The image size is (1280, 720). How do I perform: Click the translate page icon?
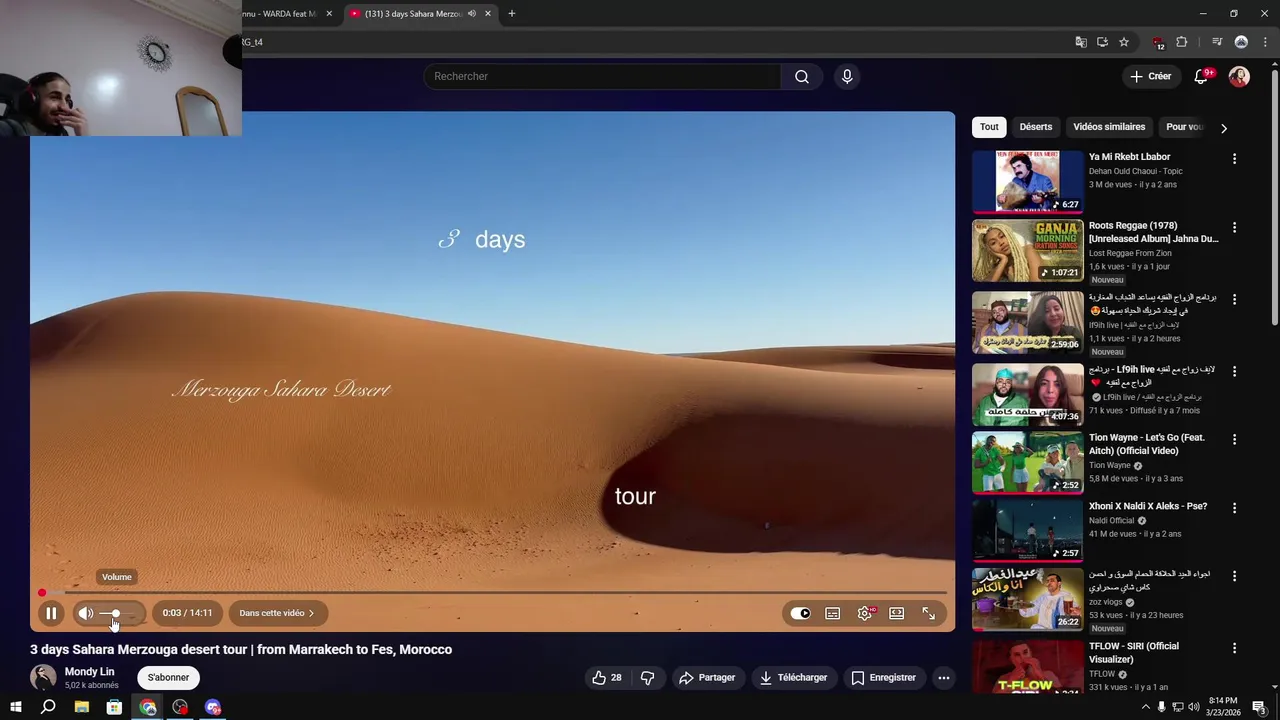(1081, 42)
